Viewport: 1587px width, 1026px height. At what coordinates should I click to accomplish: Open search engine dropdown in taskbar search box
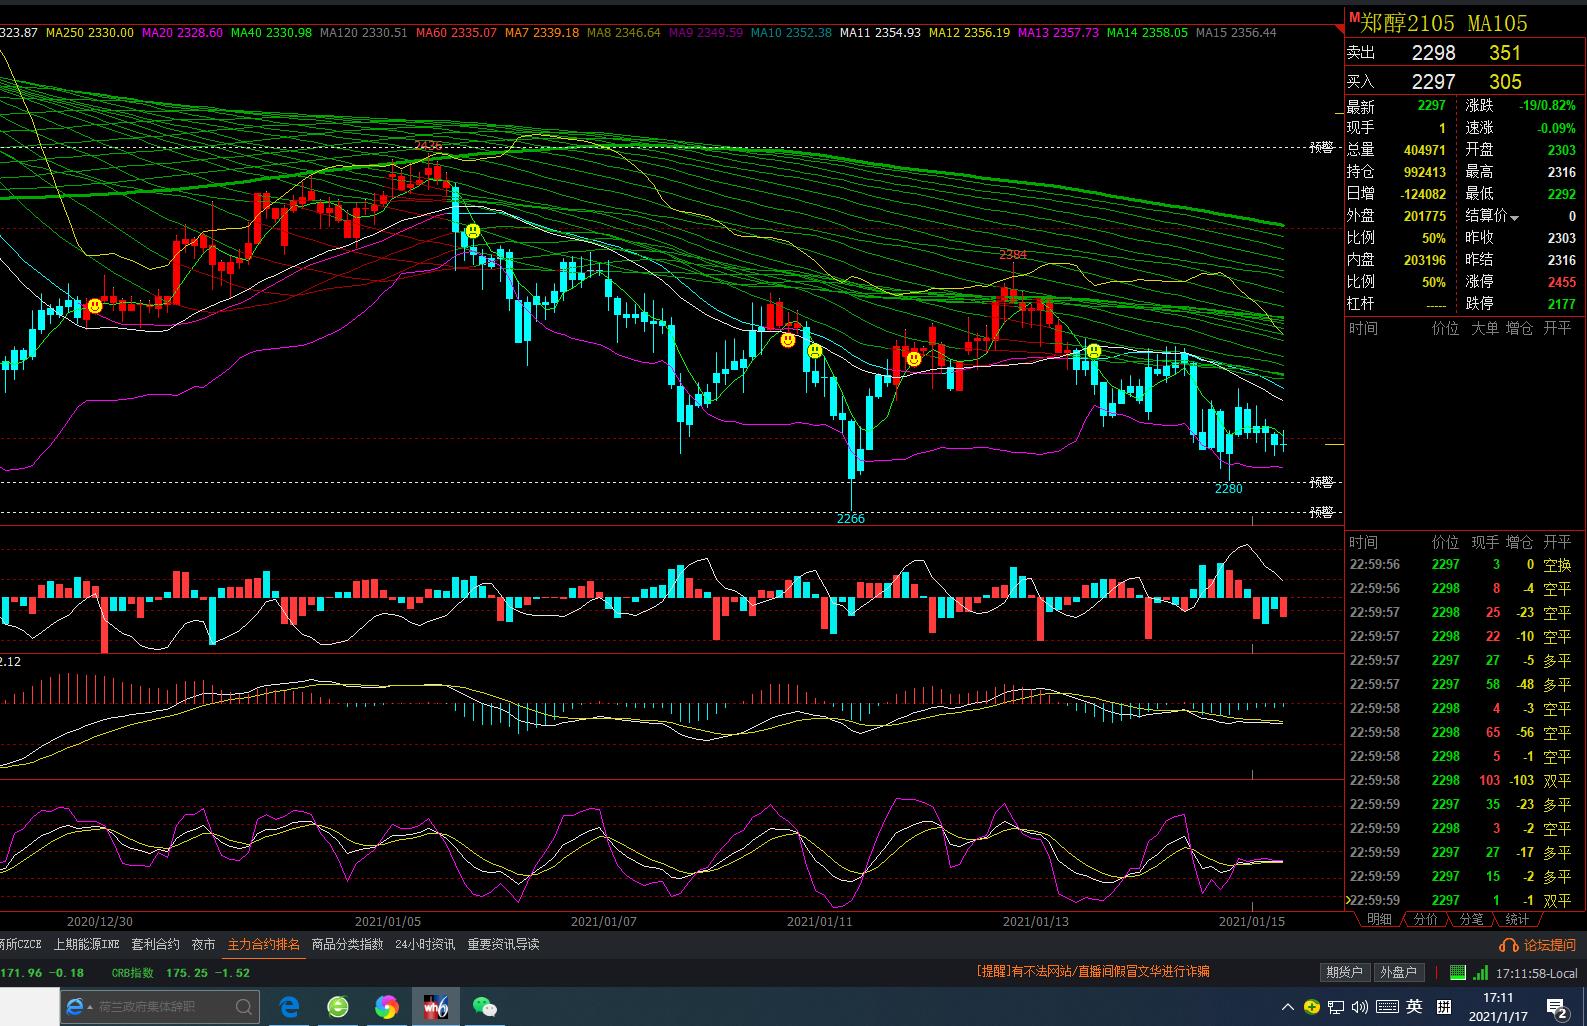point(76,1007)
